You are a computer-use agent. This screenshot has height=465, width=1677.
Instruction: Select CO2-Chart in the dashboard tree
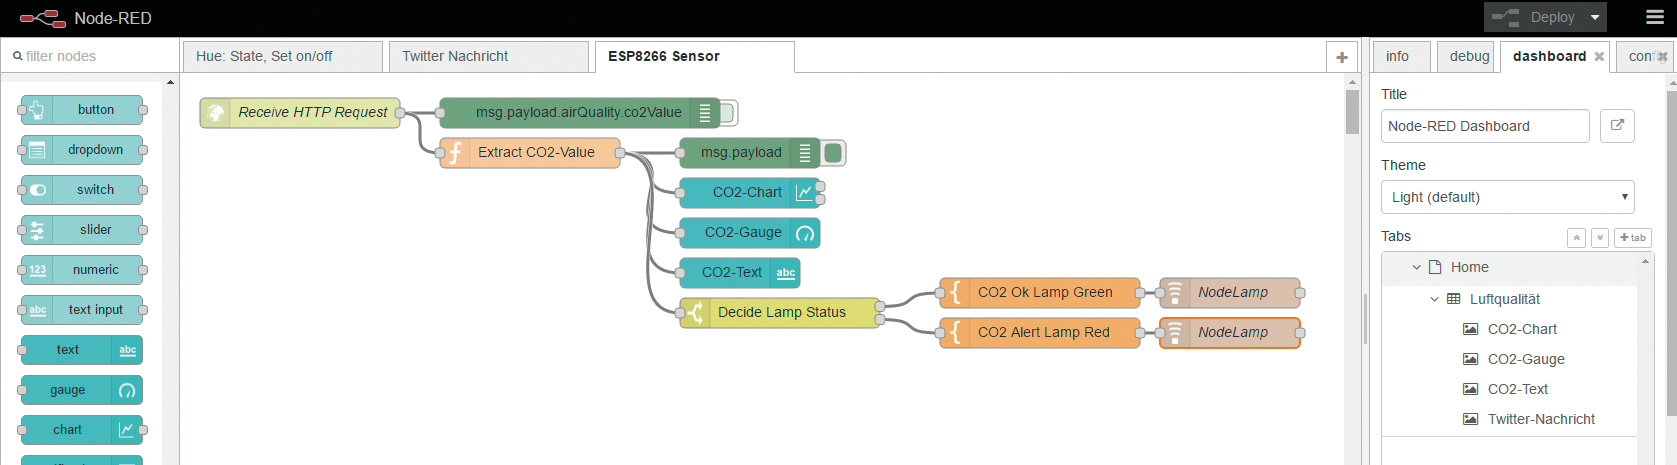(x=1522, y=329)
